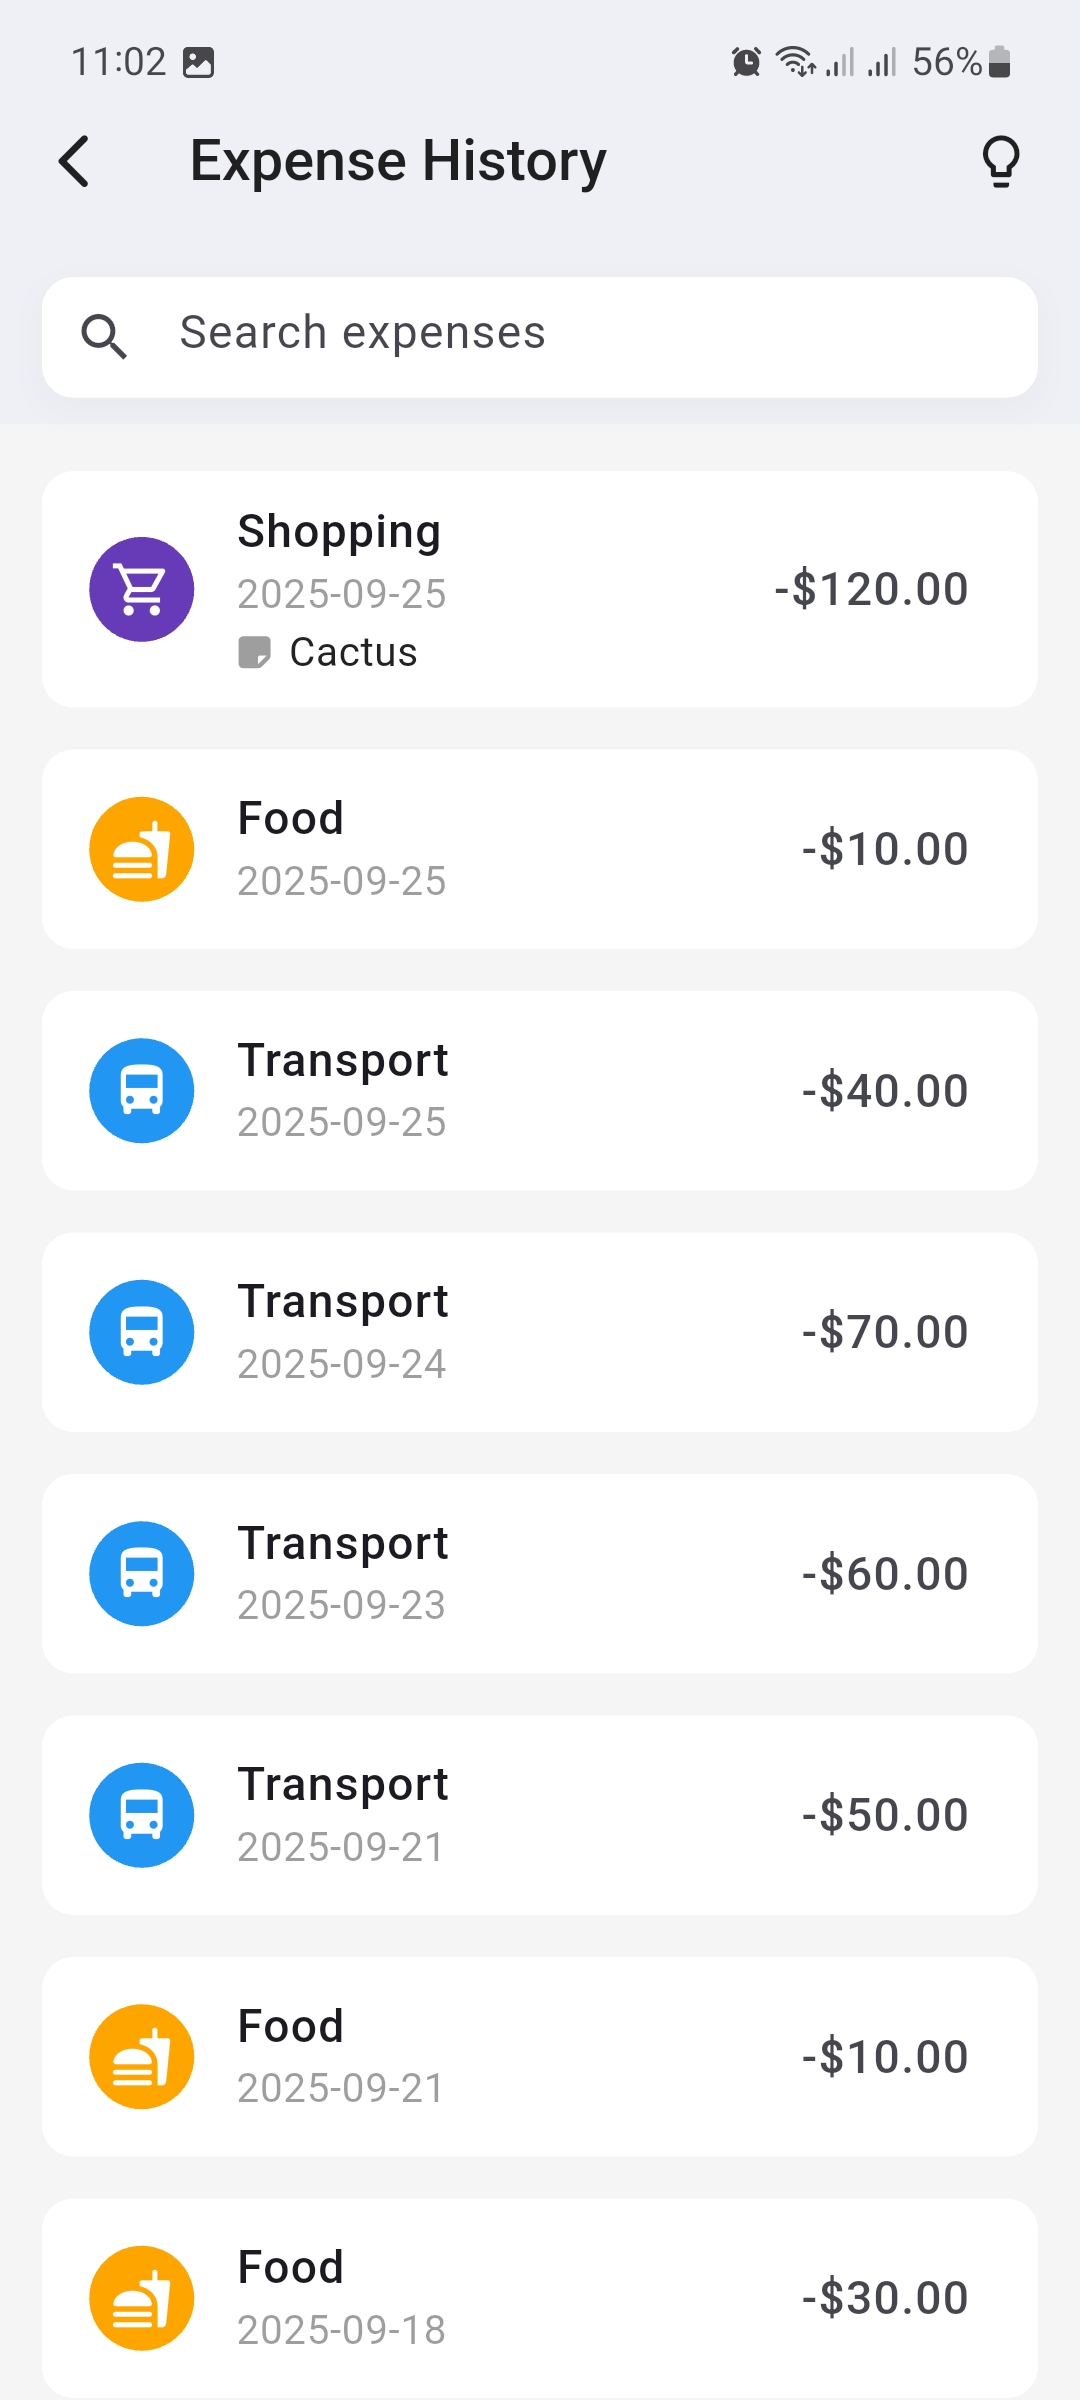Image resolution: width=1080 pixels, height=2400 pixels.
Task: Tap the Expense History title
Action: [x=398, y=162]
